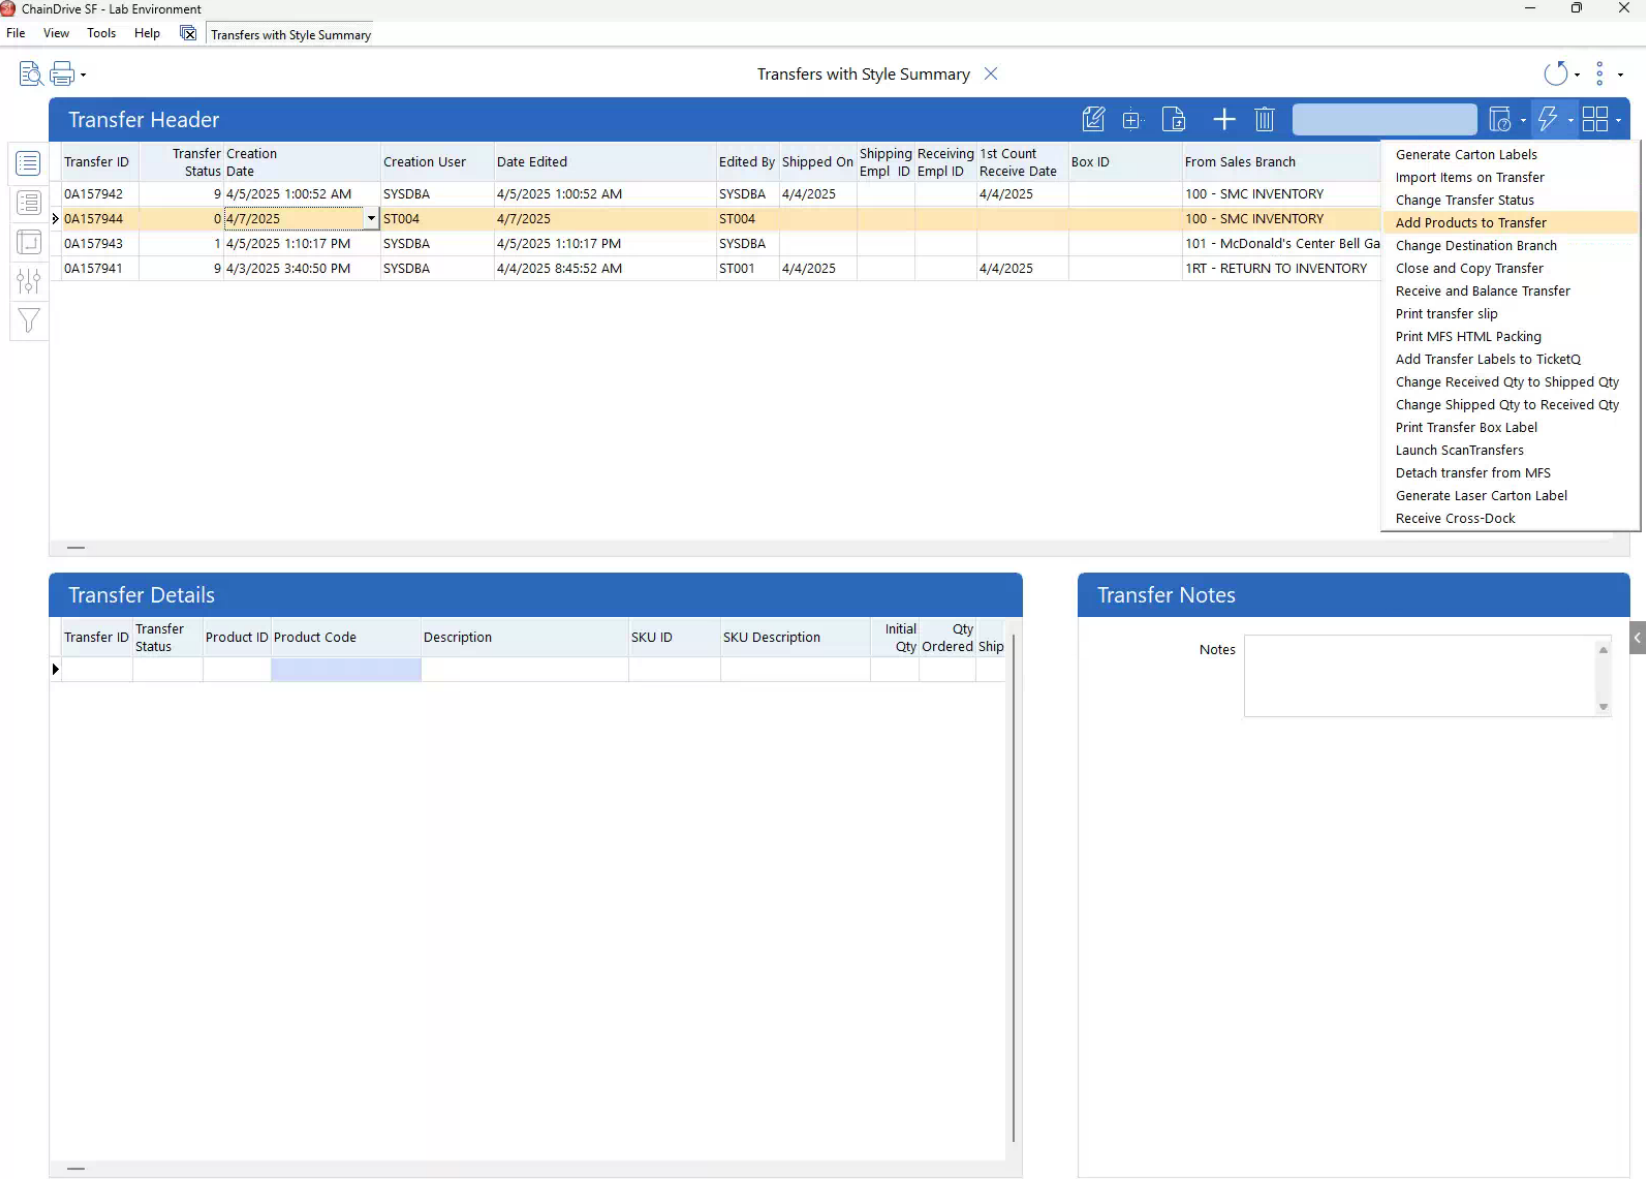The height and width of the screenshot is (1179, 1646).
Task: Click the Transfer Header search field
Action: click(1384, 120)
